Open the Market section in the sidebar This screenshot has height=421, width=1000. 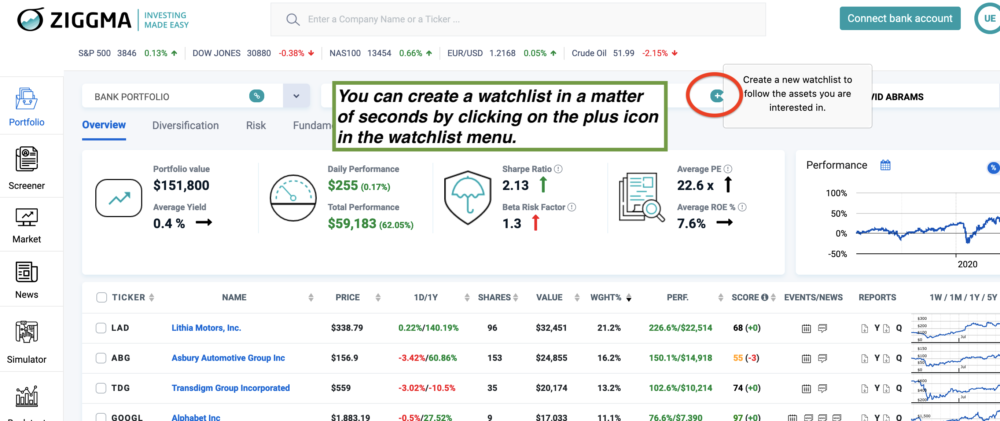tap(27, 226)
